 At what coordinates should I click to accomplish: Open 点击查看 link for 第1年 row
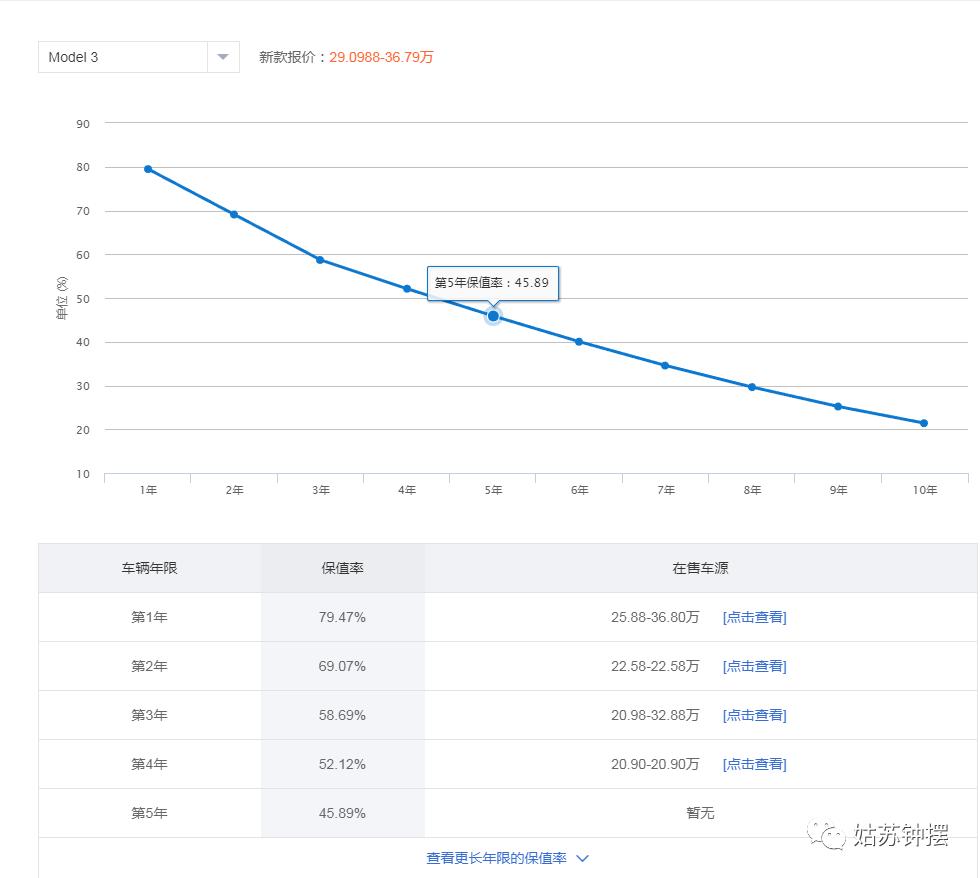click(x=754, y=617)
